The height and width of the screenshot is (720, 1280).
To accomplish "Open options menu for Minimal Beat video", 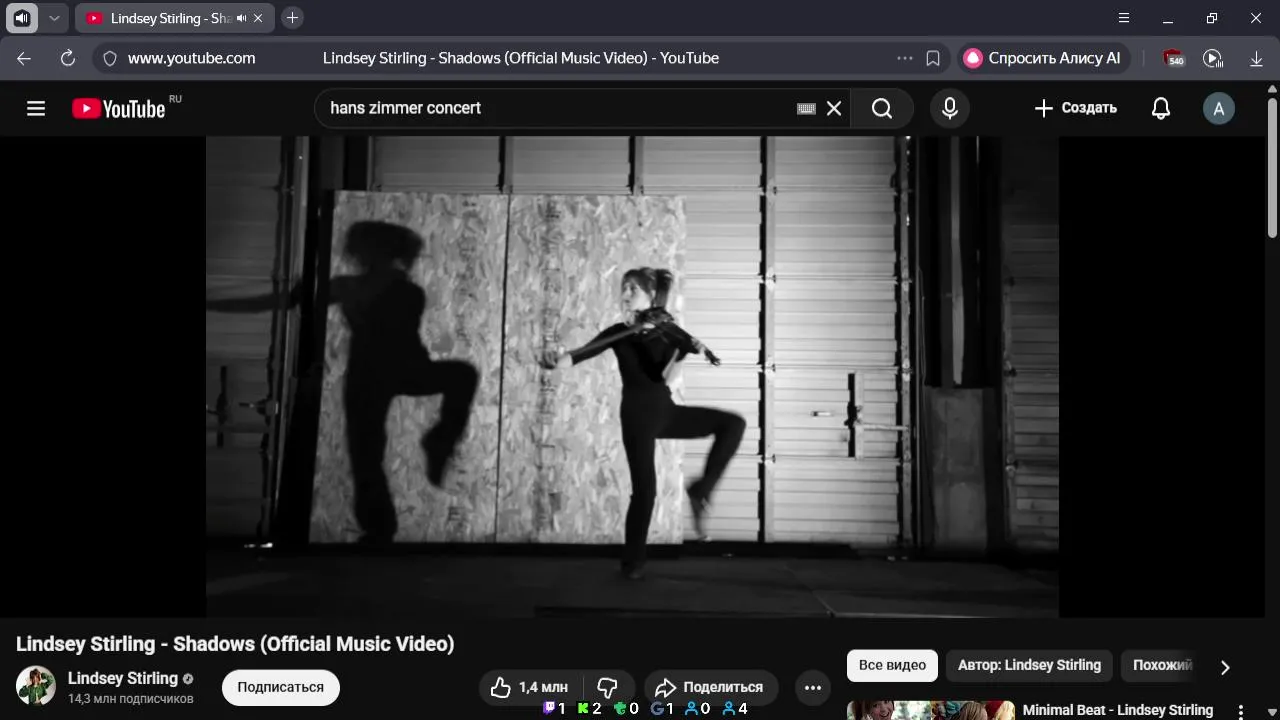I will [x=1241, y=711].
